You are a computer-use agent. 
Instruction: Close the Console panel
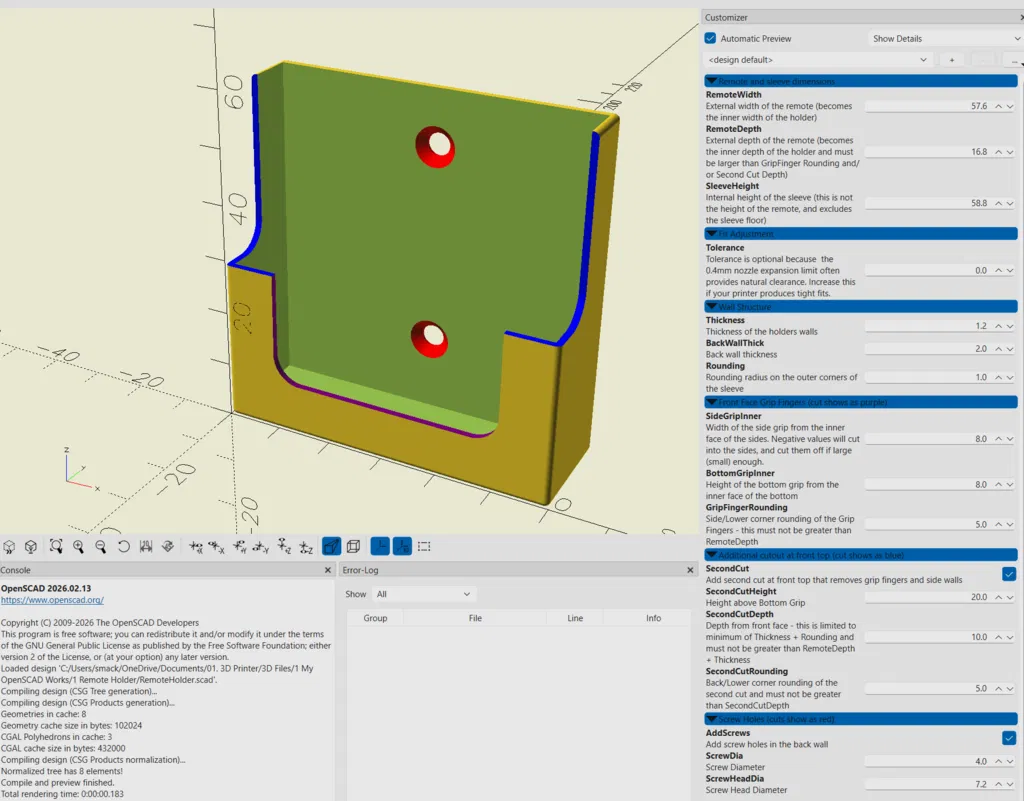click(x=328, y=570)
